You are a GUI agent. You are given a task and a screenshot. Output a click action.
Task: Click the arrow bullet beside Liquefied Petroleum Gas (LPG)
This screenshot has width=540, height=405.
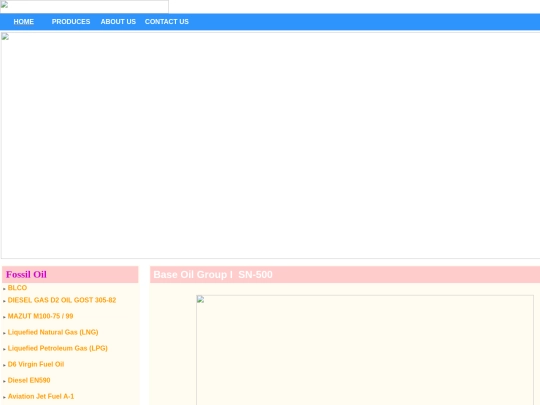[4, 349]
